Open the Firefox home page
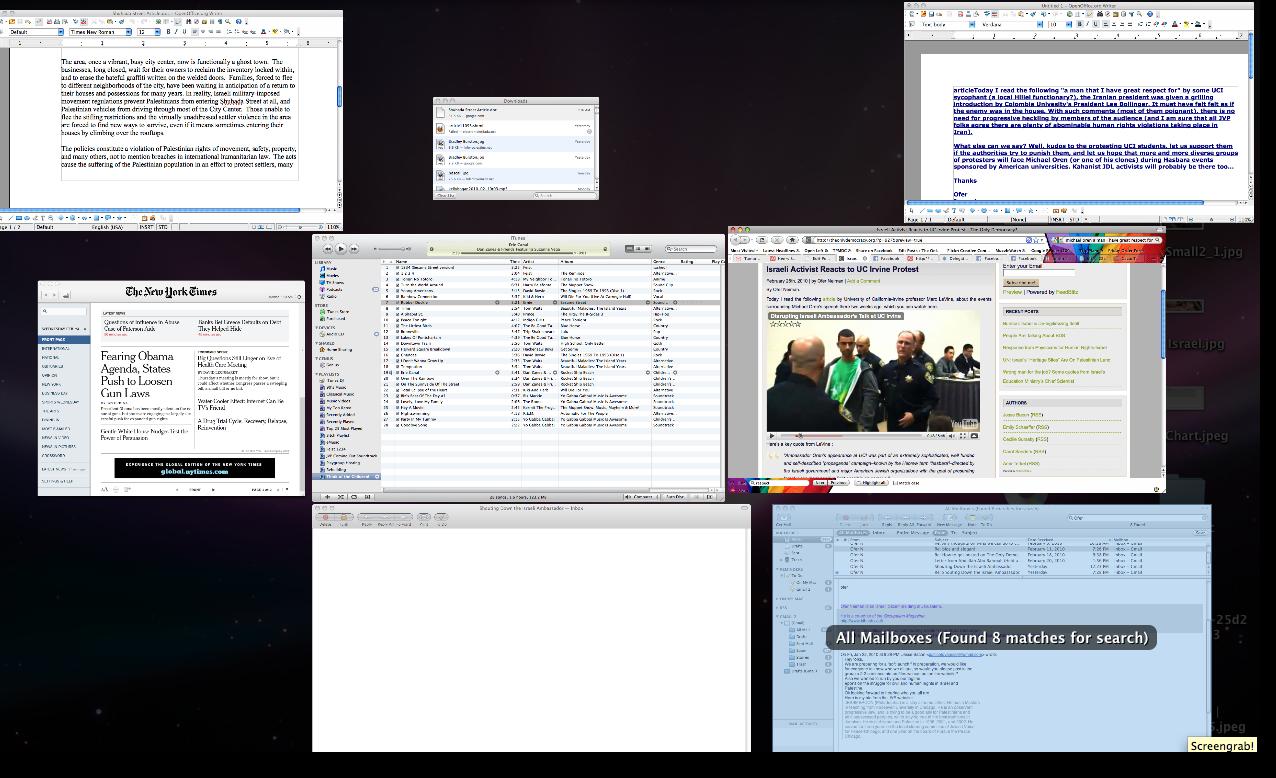This screenshot has height=778, width=1276. 790,240
